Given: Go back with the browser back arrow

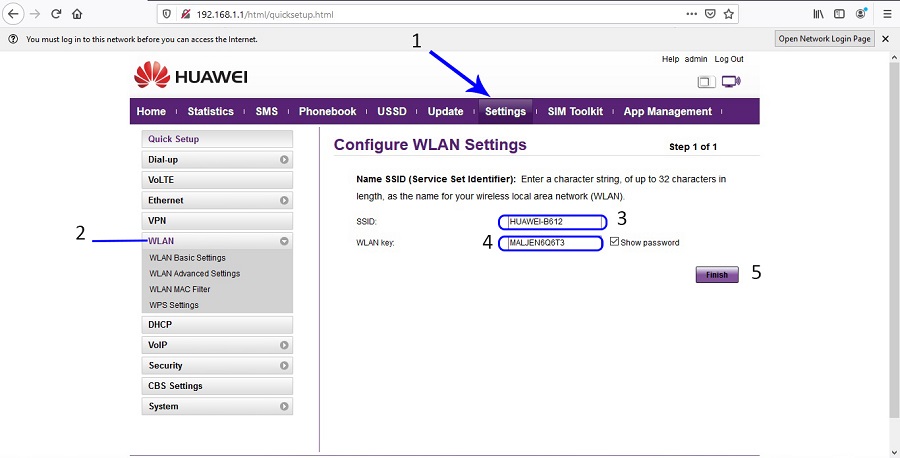Looking at the screenshot, I should point(14,14).
